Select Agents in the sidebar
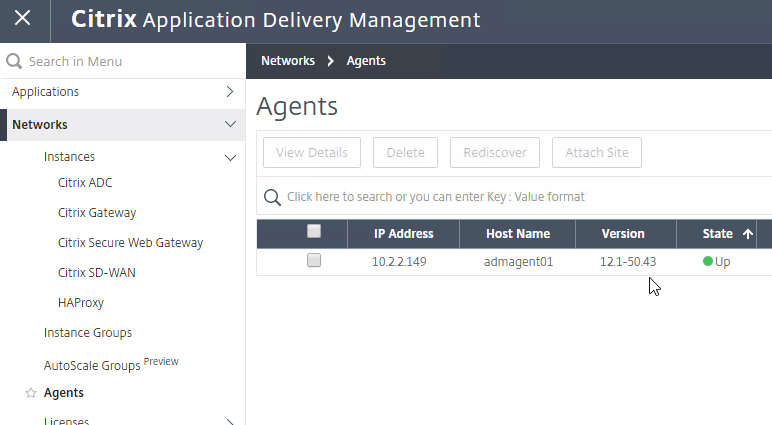The width and height of the screenshot is (772, 425). tap(64, 393)
